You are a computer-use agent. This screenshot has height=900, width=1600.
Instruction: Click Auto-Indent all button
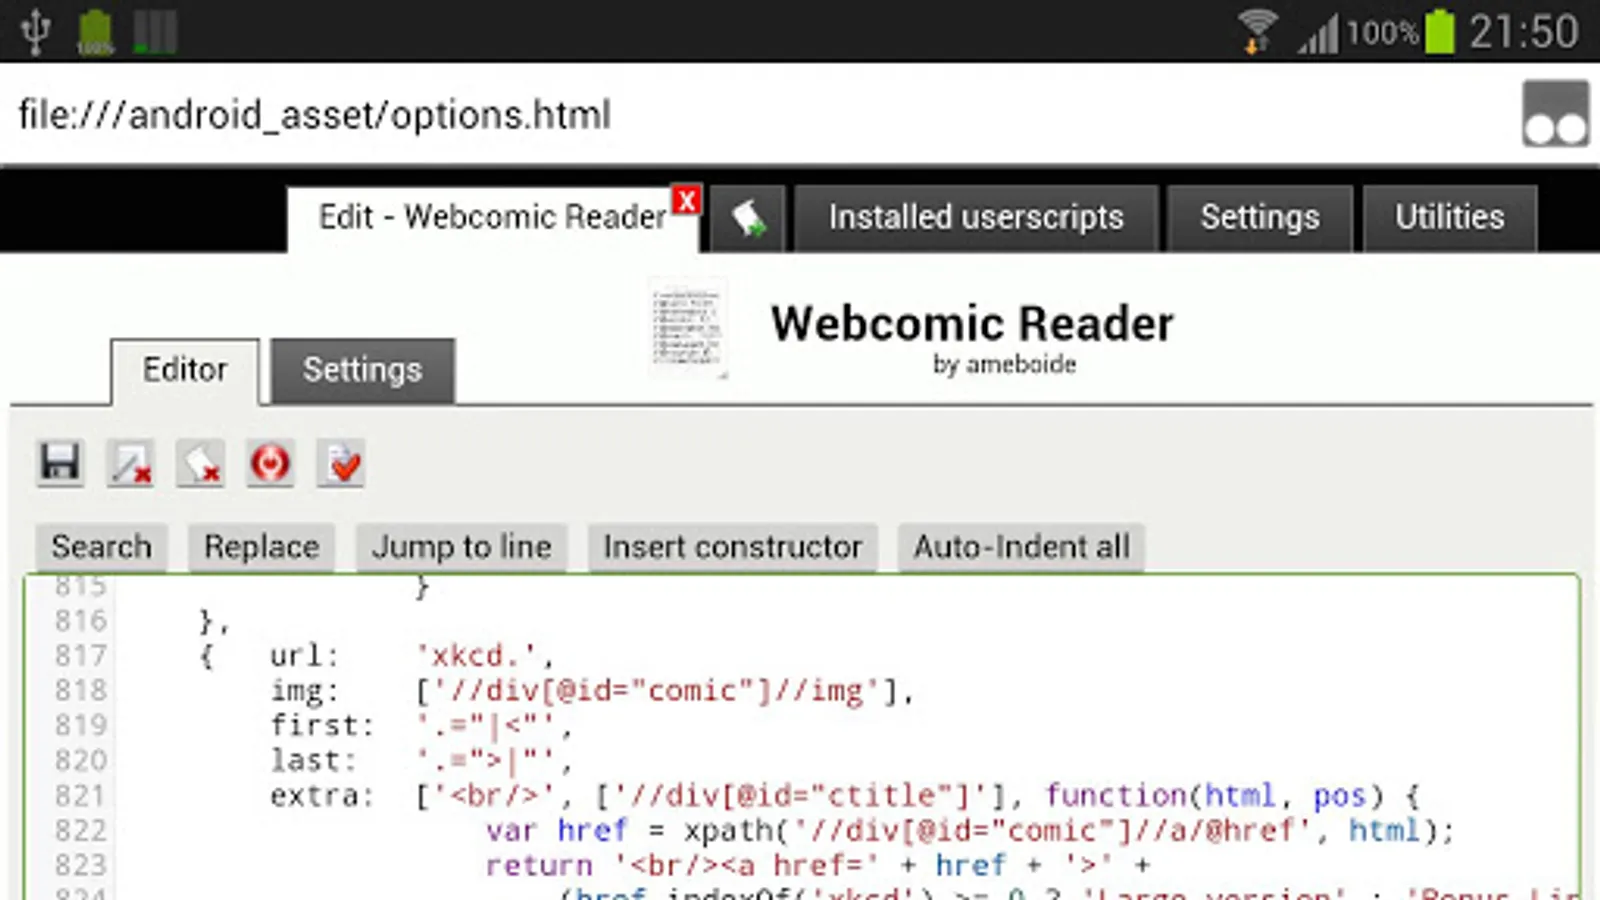pos(1021,547)
